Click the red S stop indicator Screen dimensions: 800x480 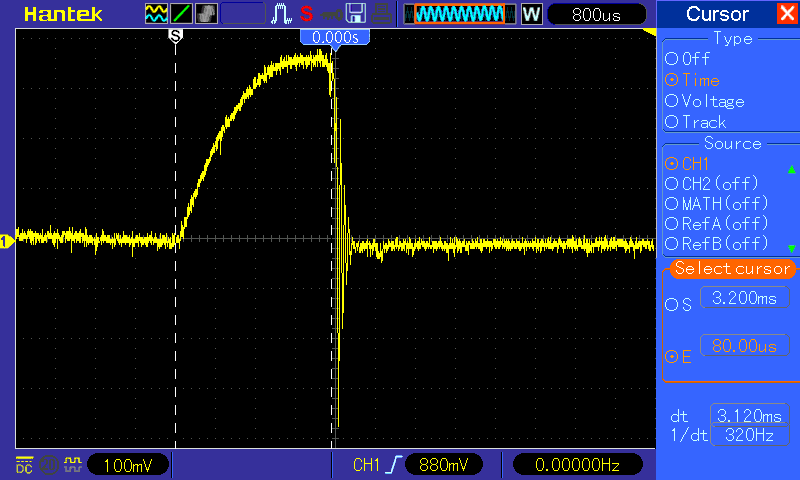(306, 14)
